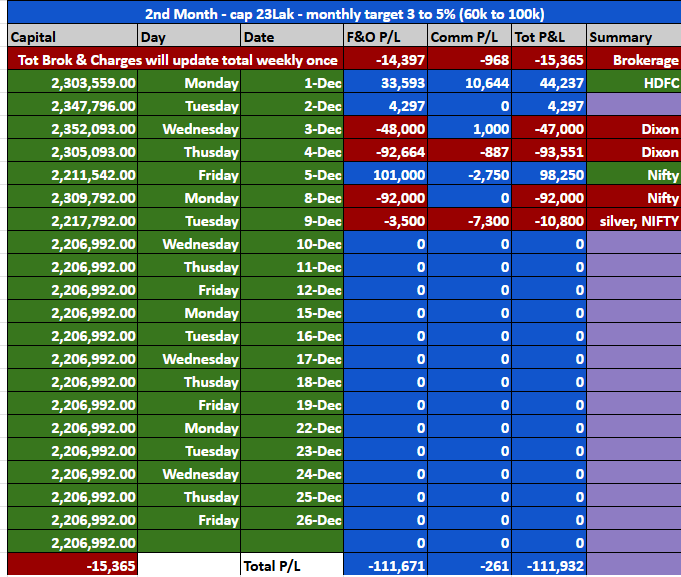681x577 pixels.
Task: Select capital cell 2,211,542.00
Action: (x=72, y=175)
